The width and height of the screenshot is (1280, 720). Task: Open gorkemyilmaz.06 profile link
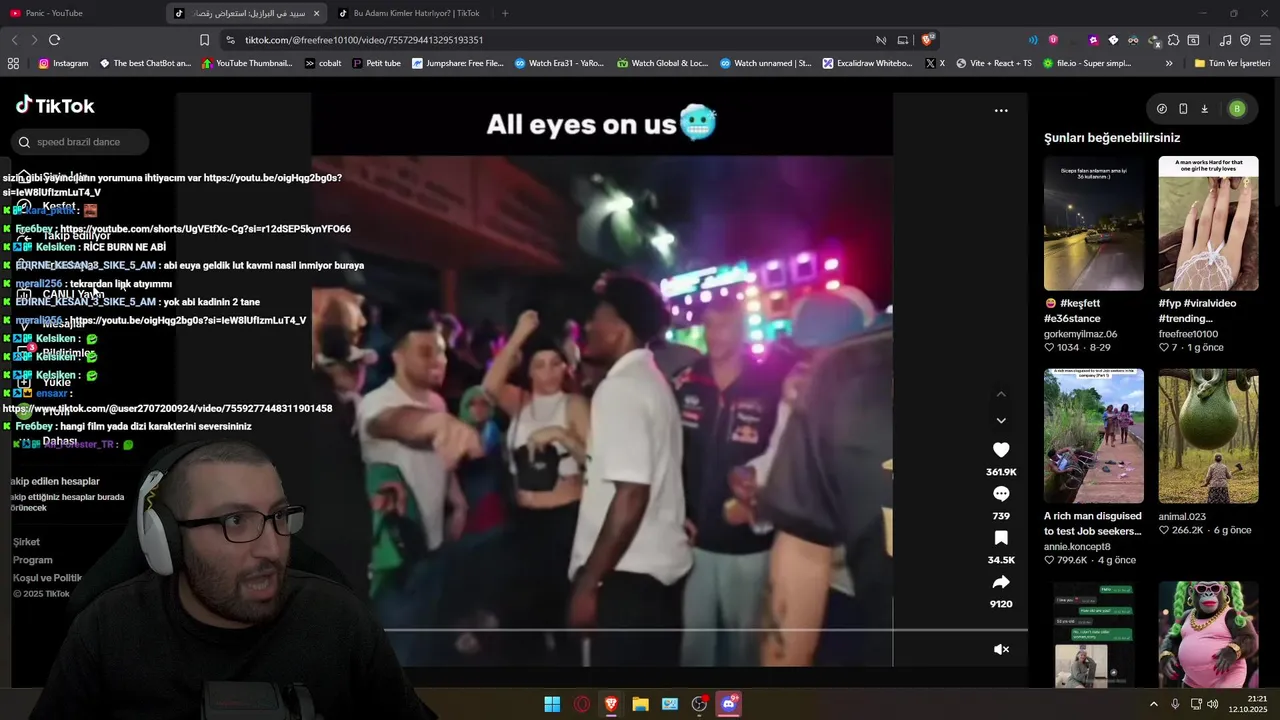click(1080, 334)
